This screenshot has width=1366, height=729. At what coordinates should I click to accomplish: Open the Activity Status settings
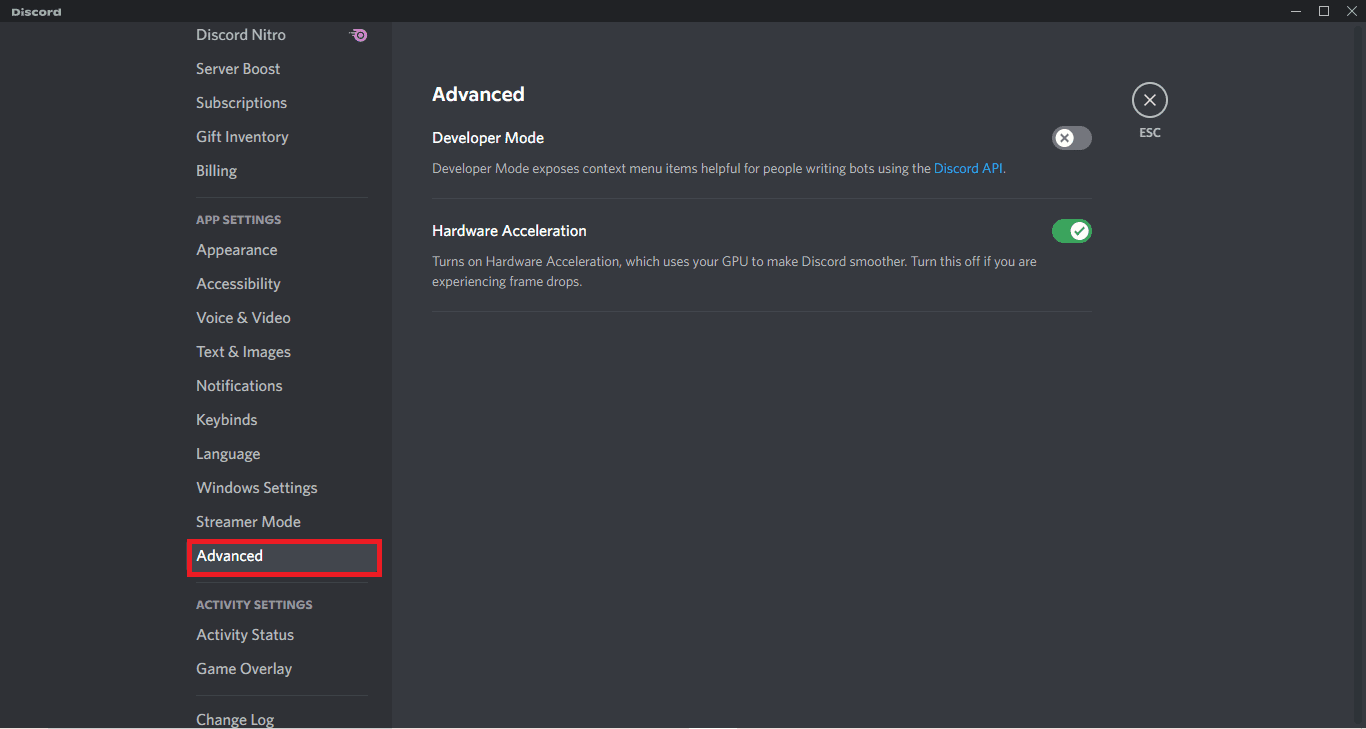pyautogui.click(x=244, y=634)
